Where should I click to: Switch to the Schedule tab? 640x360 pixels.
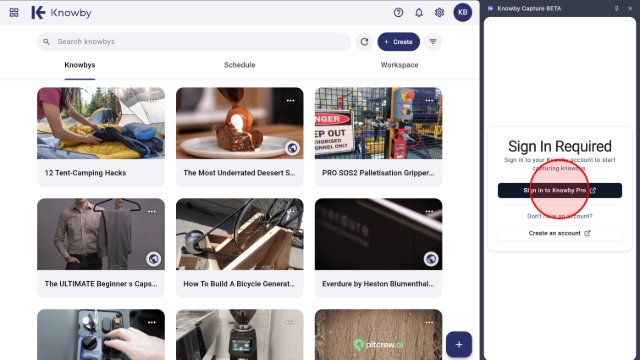click(x=240, y=65)
